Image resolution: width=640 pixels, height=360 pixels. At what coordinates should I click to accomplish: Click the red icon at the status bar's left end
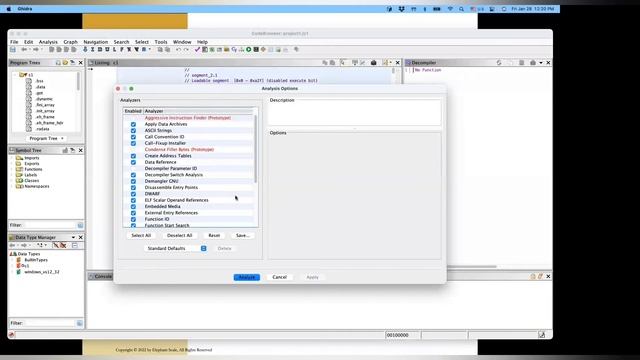(x=12, y=335)
